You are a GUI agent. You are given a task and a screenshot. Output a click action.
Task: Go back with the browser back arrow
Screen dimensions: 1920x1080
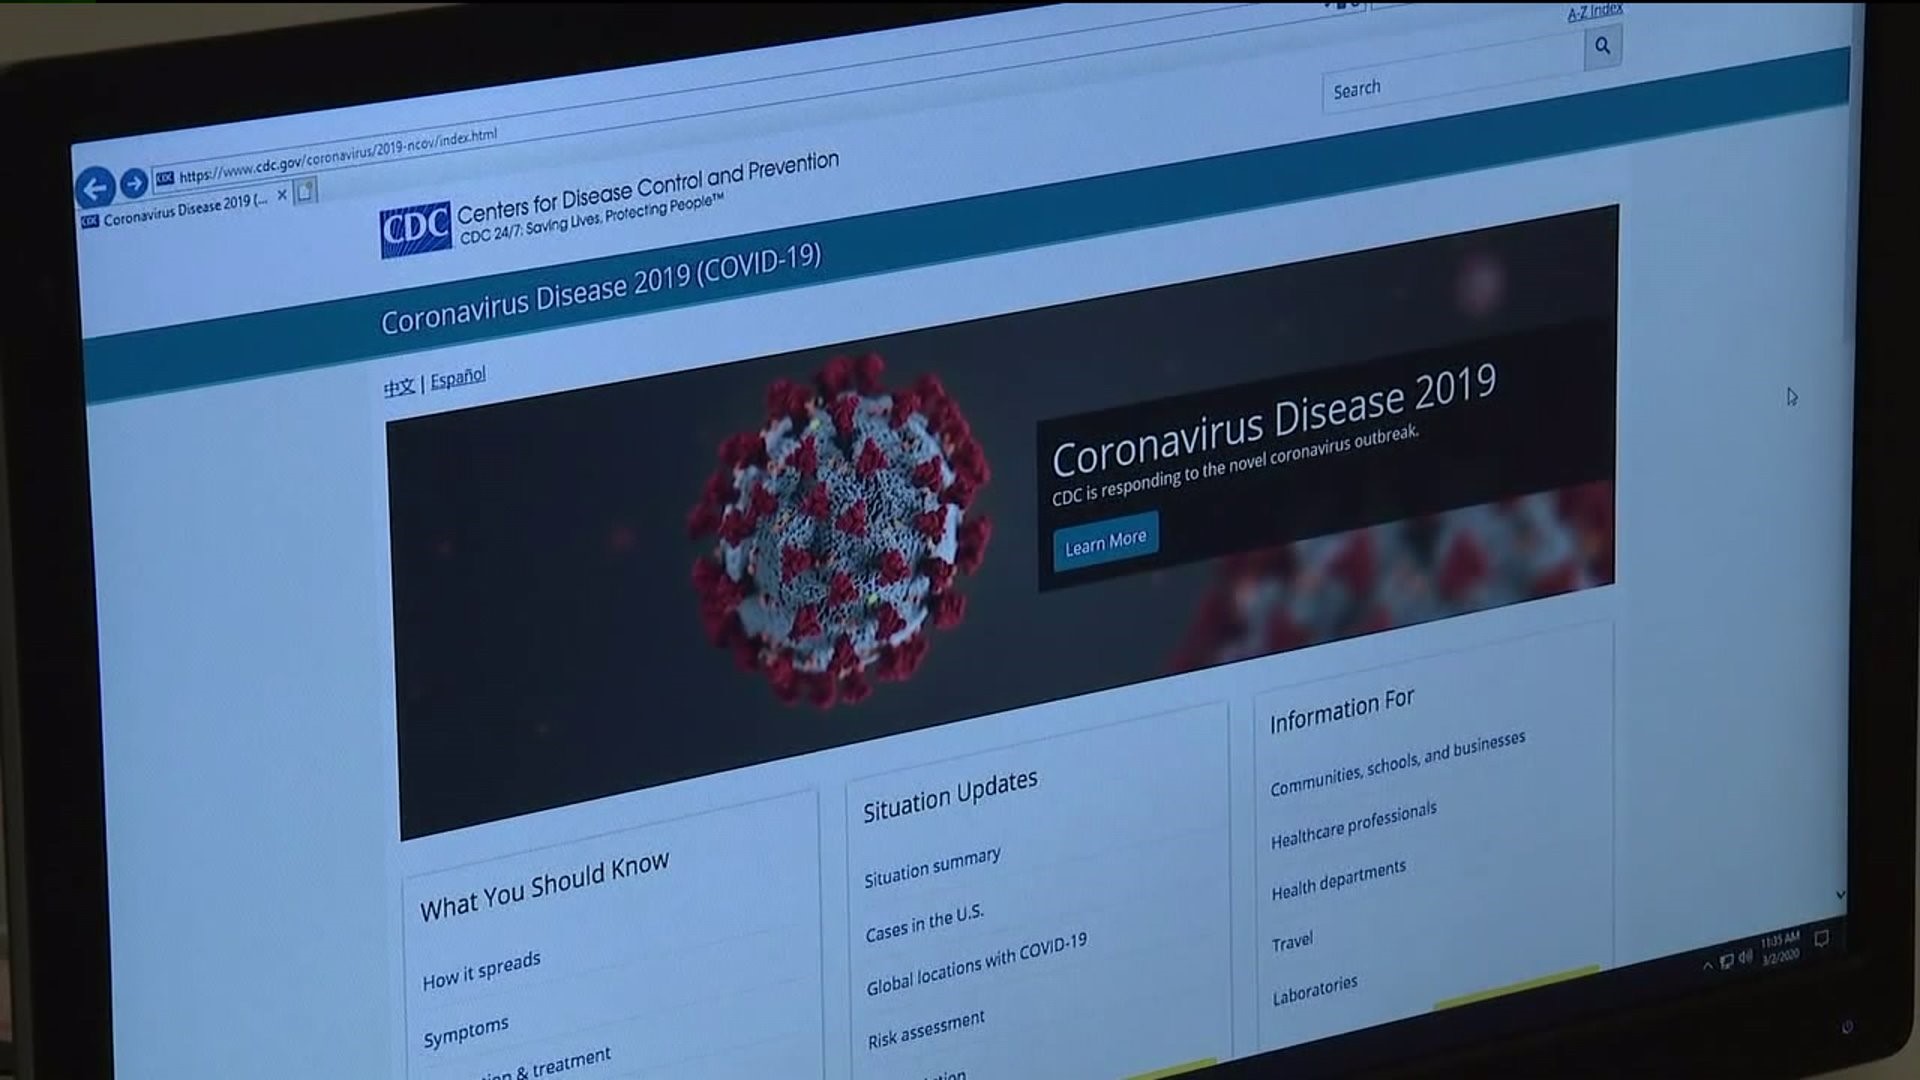(95, 188)
